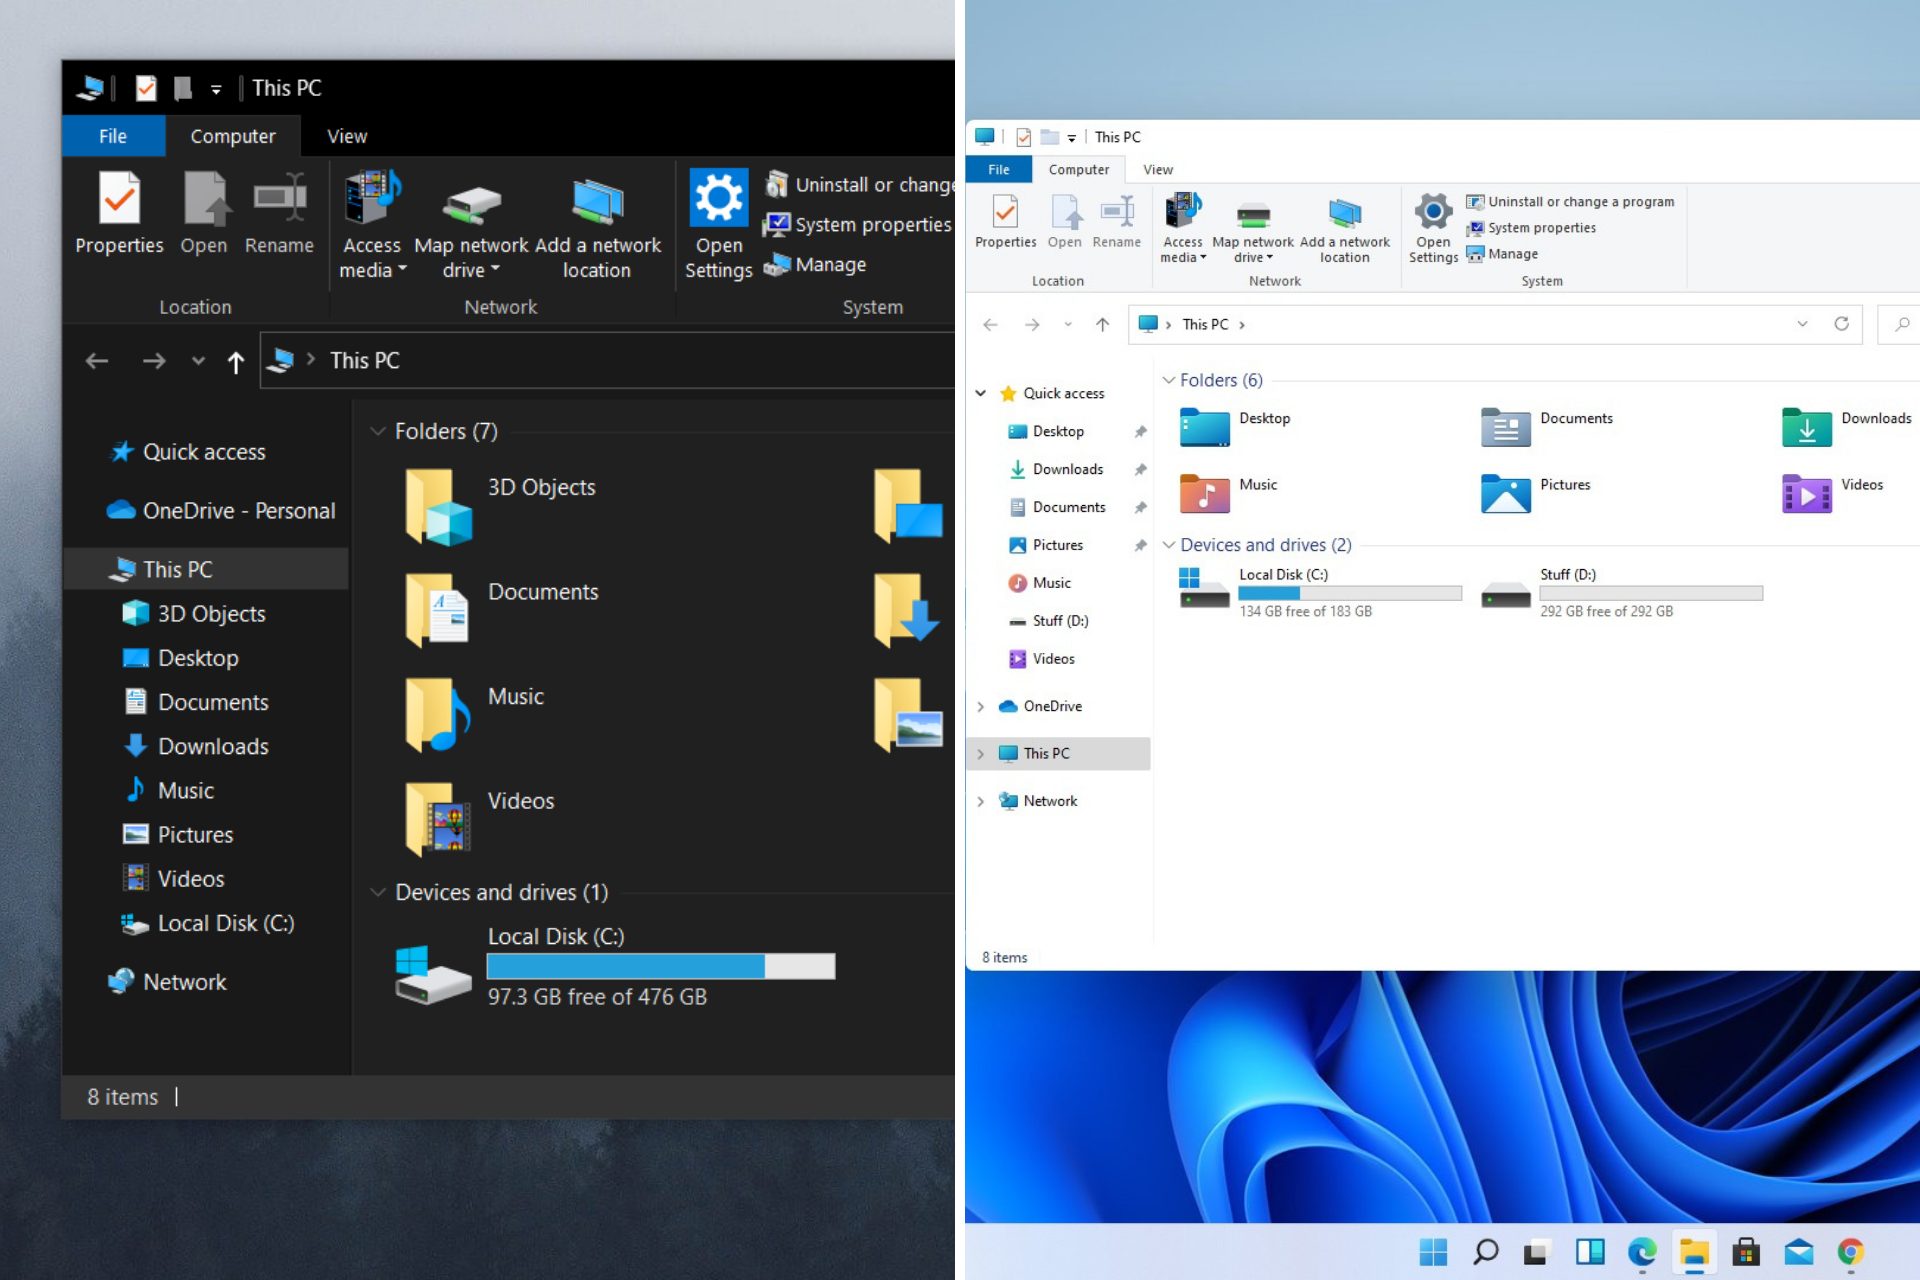Select Network in dark sidebar
Viewport: 1920px width, 1280px height.
pos(167,982)
